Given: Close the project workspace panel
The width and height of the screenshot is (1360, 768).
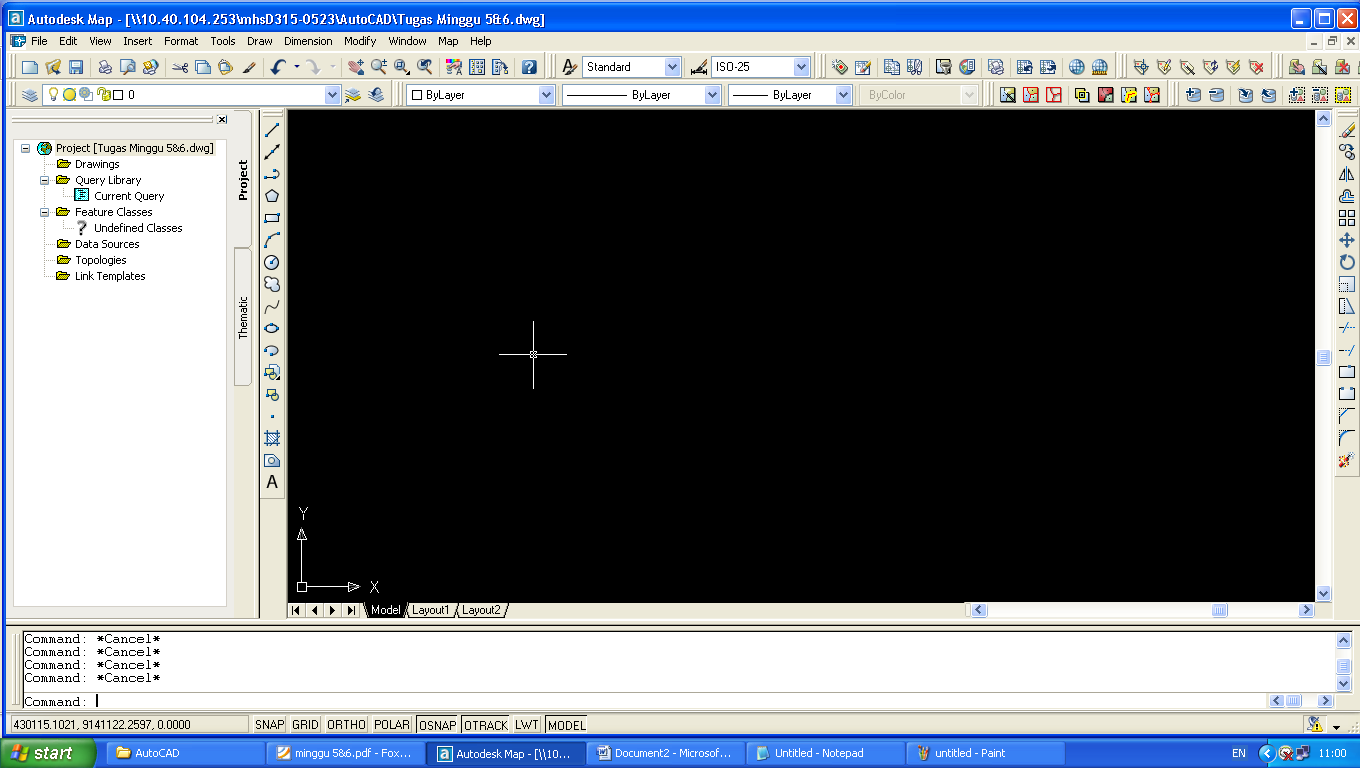Looking at the screenshot, I should (222, 119).
